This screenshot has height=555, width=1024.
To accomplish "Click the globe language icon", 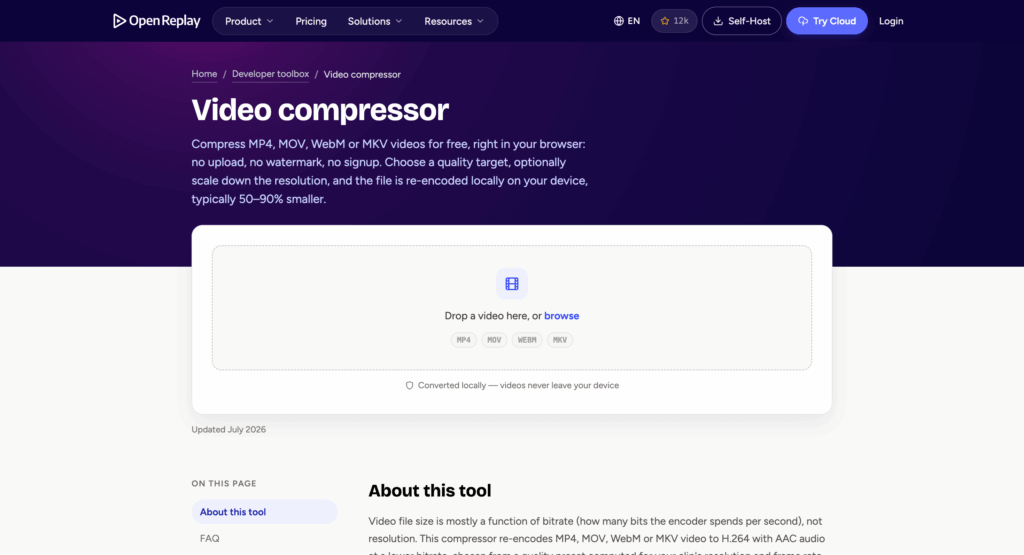I will click(618, 21).
